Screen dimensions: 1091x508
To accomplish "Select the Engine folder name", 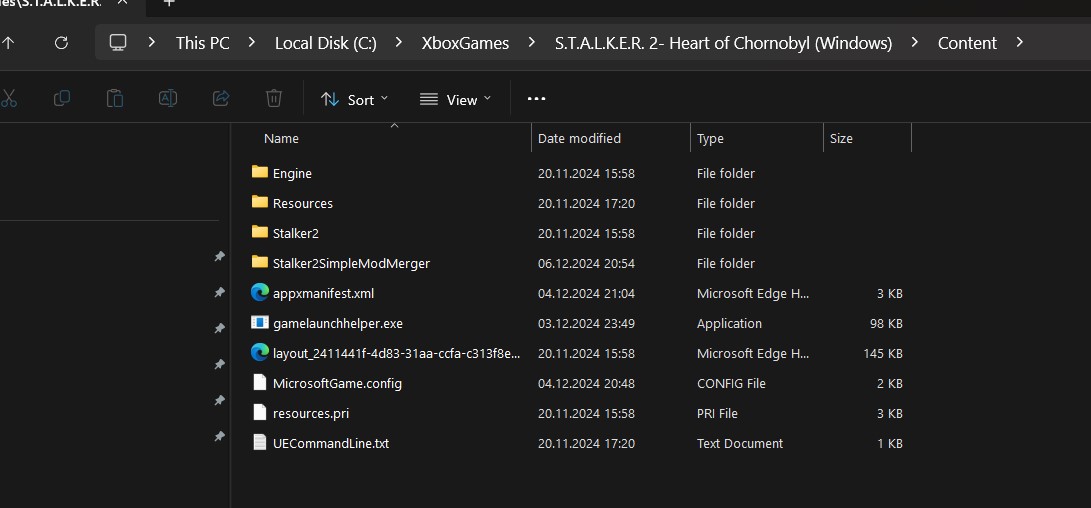I will click(292, 173).
